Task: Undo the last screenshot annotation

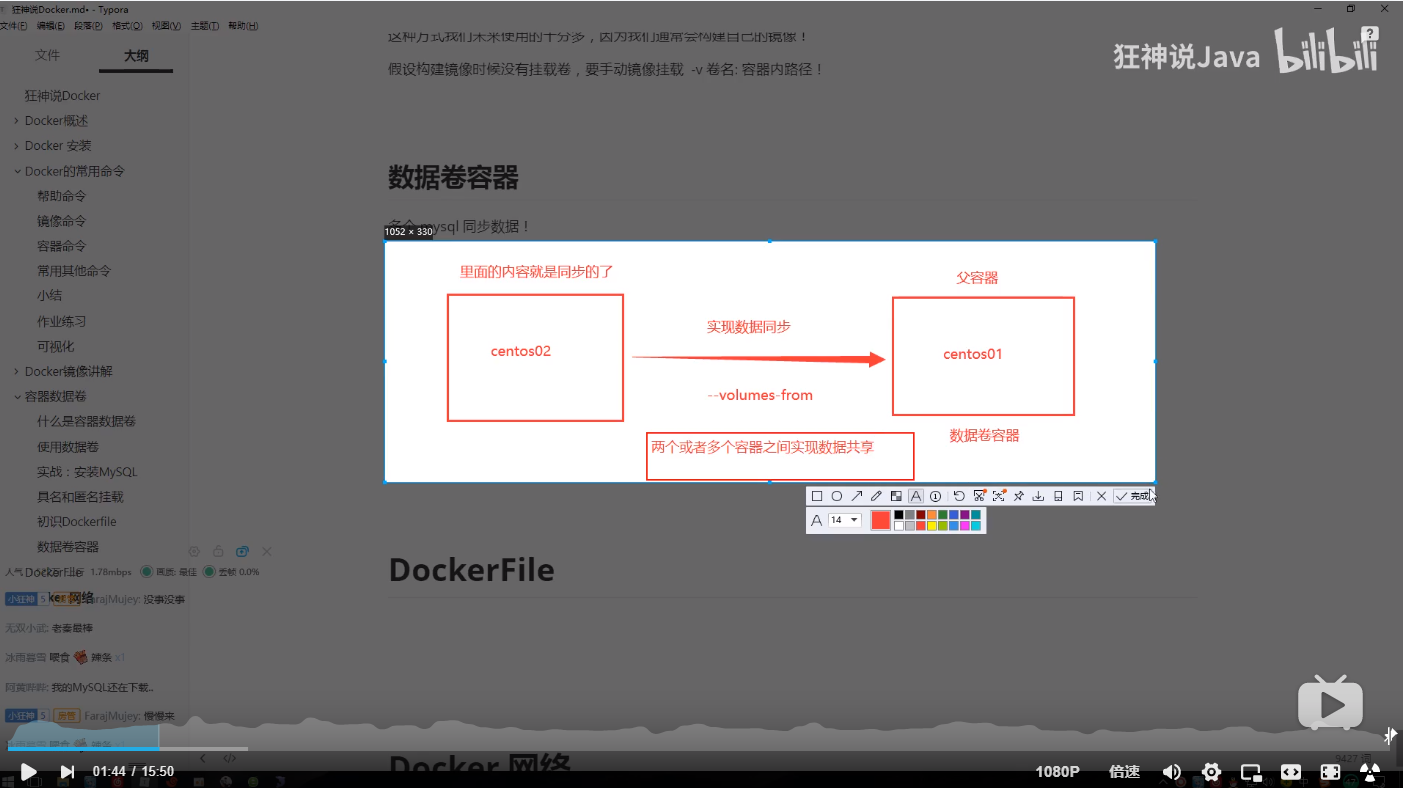Action: pos(959,496)
